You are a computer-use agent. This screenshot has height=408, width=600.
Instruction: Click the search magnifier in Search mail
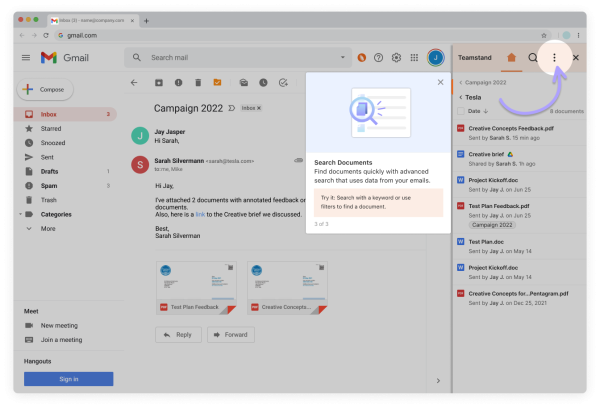137,57
